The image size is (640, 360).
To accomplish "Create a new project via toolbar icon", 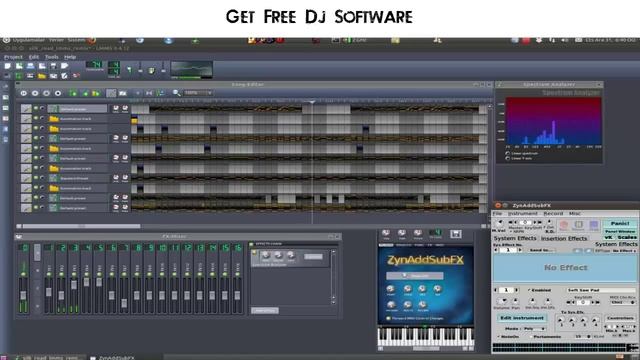I will pos(7,66).
